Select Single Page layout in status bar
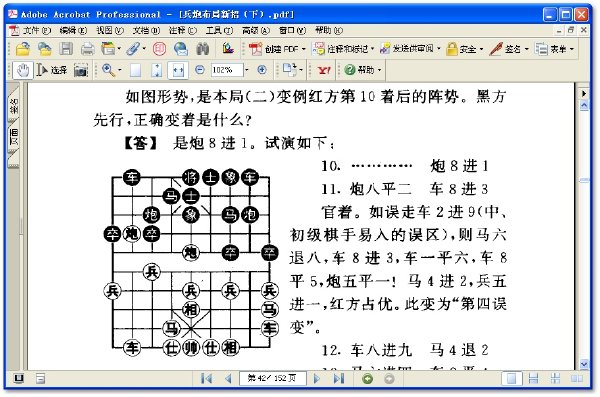600x397 pixels. click(x=511, y=379)
